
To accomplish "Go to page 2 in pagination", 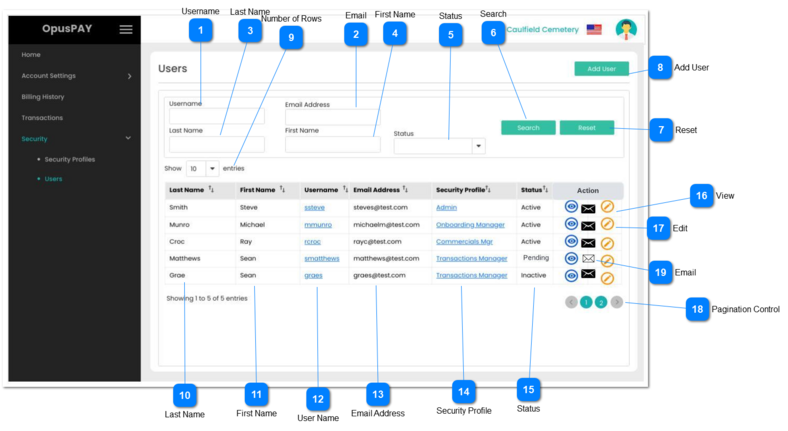I will click(x=601, y=301).
